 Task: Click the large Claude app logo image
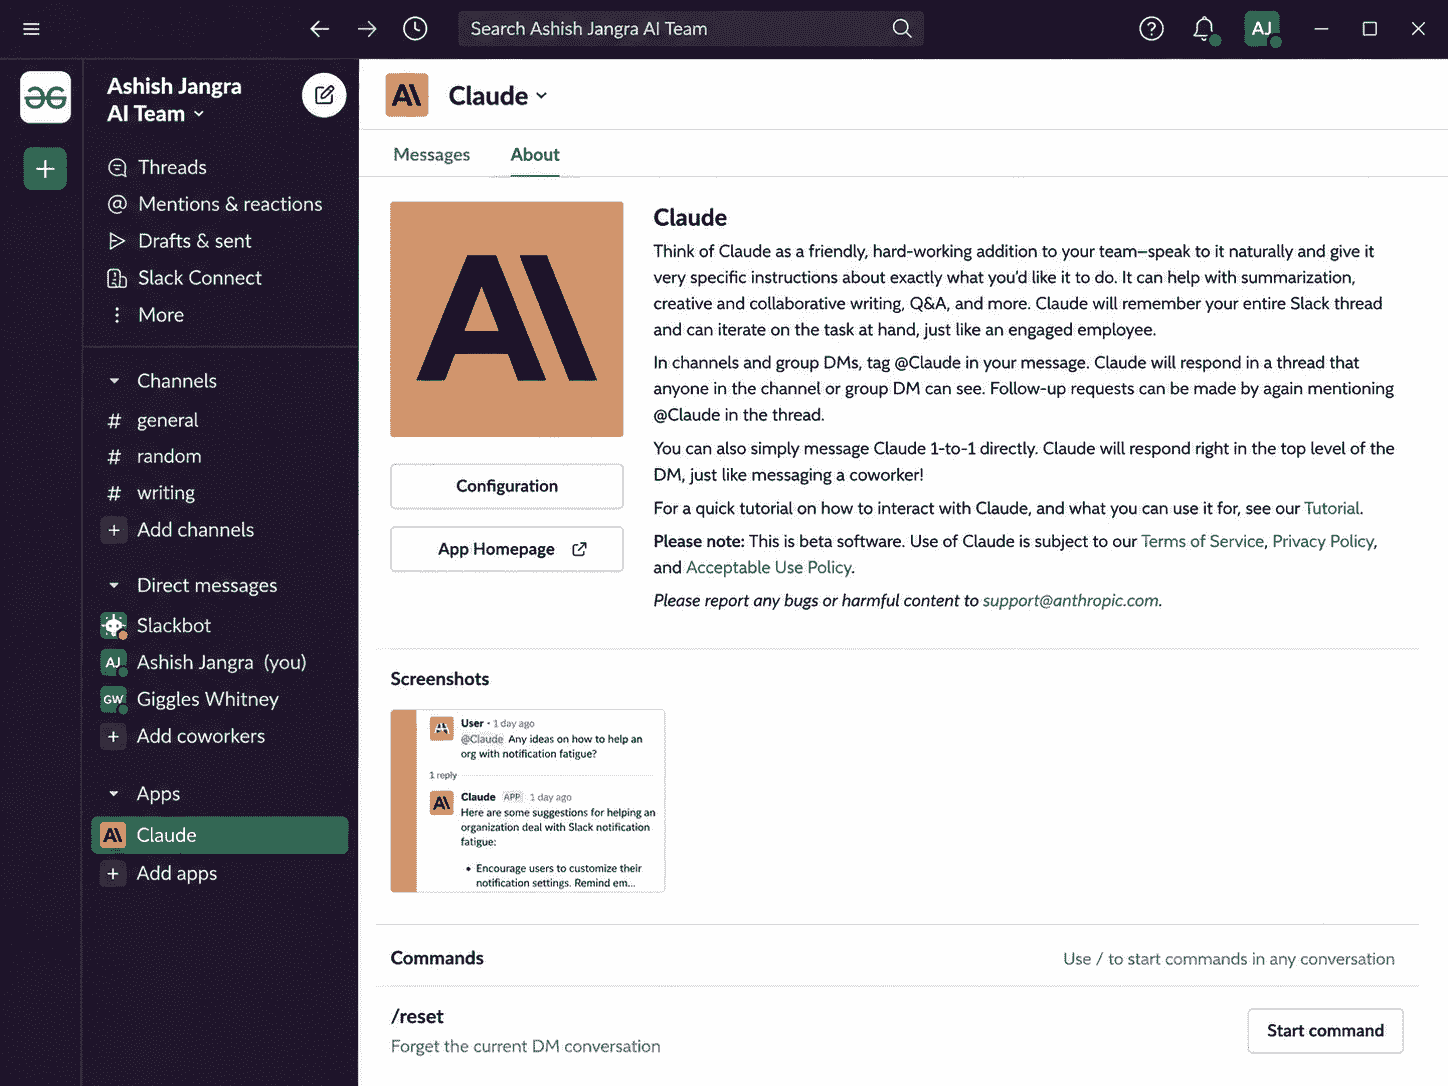507,320
